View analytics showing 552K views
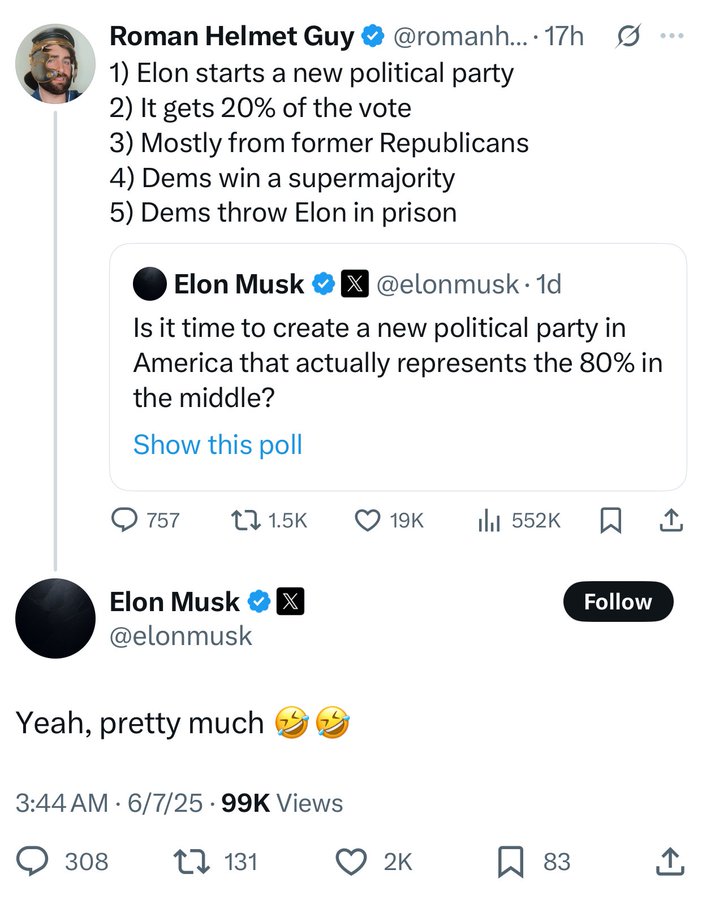Image resolution: width=702 pixels, height=900 pixels. coord(519,520)
